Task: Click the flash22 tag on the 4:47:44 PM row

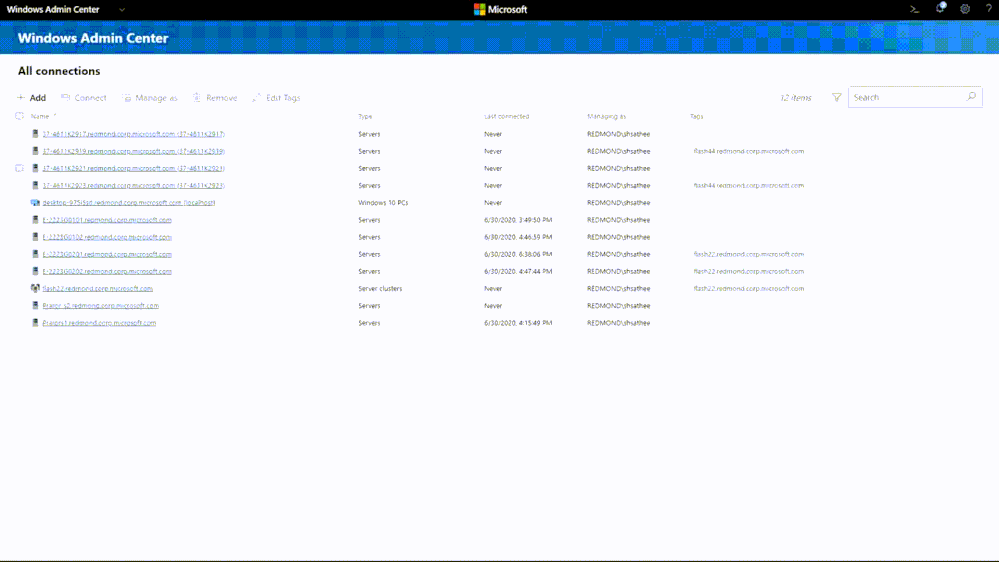Action: [749, 271]
